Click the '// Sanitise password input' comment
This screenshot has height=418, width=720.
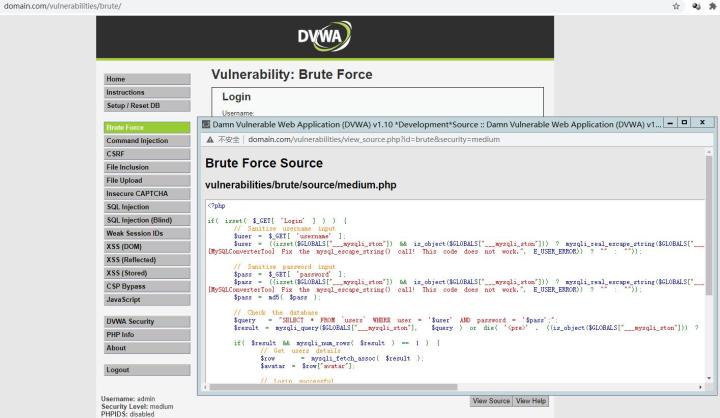click(285, 266)
